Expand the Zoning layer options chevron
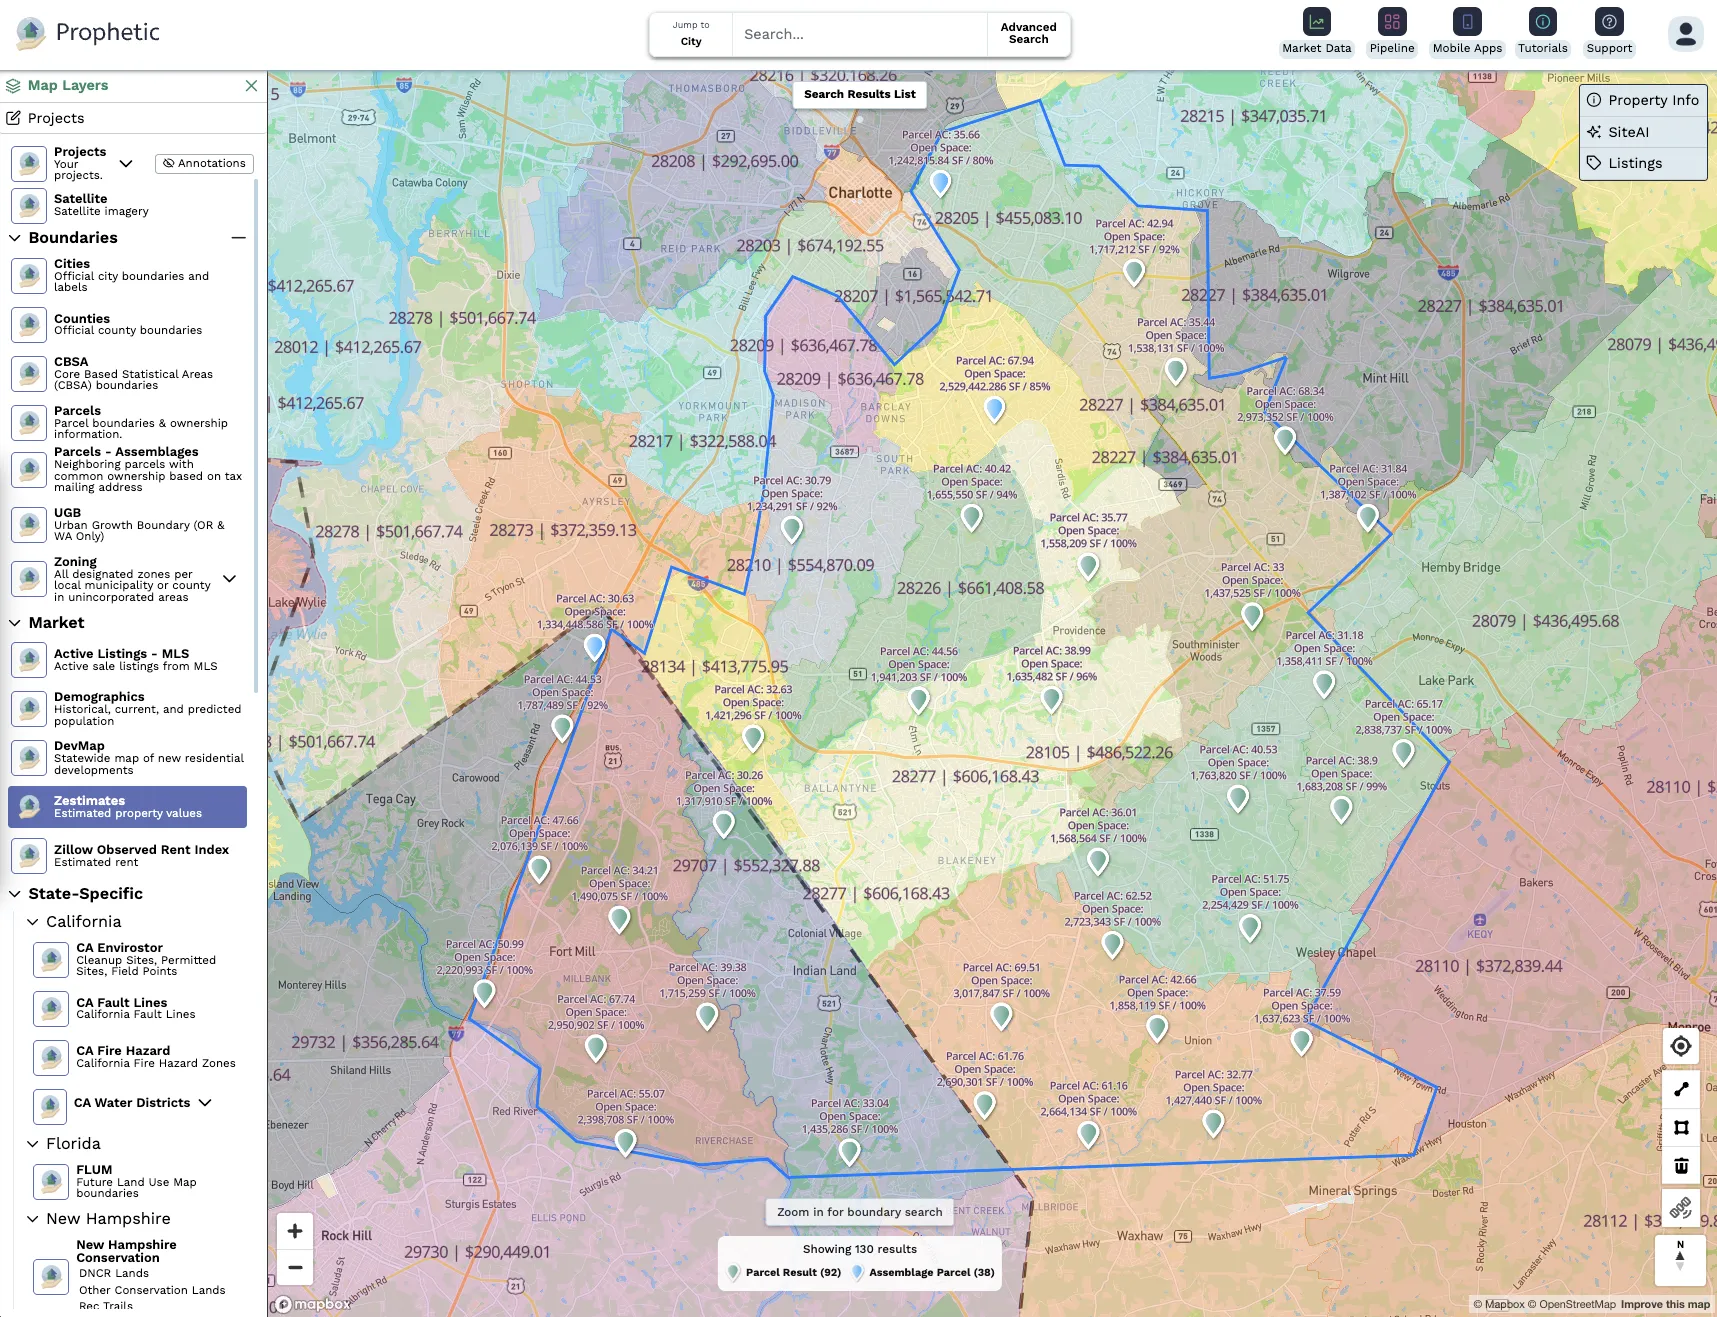Screen dimensions: 1717x1317 click(231, 578)
